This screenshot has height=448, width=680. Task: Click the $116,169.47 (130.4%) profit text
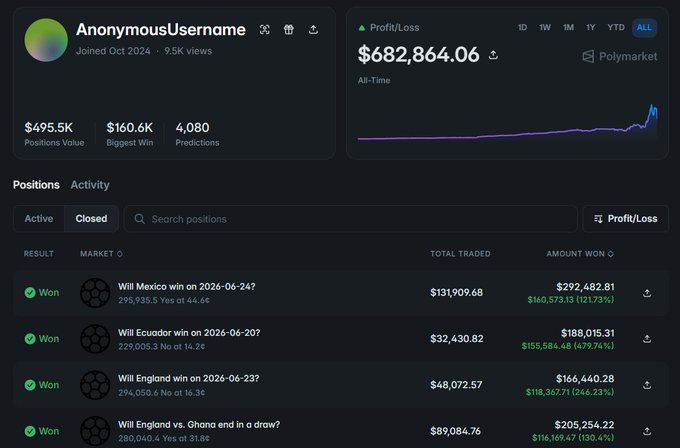(x=573, y=438)
